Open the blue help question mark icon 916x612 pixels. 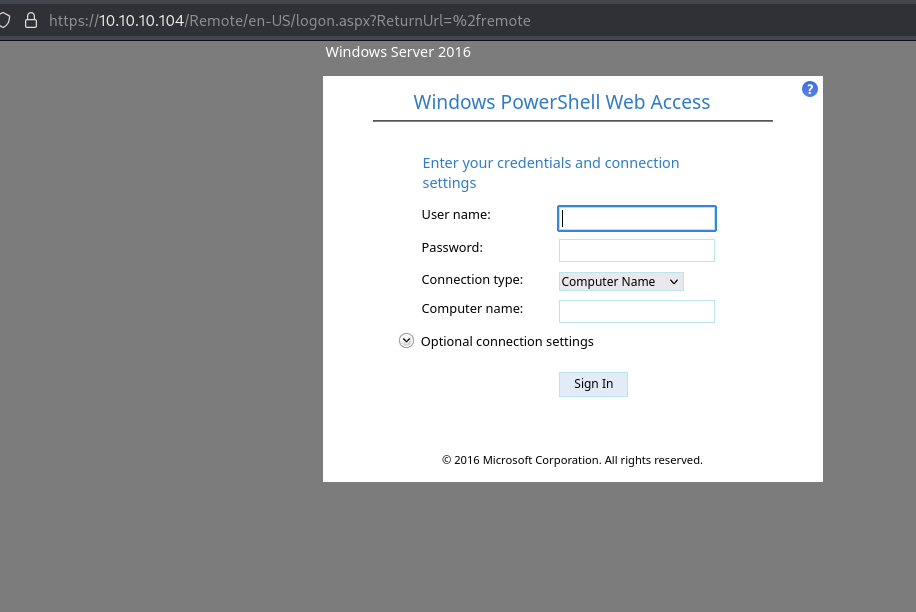tap(810, 89)
